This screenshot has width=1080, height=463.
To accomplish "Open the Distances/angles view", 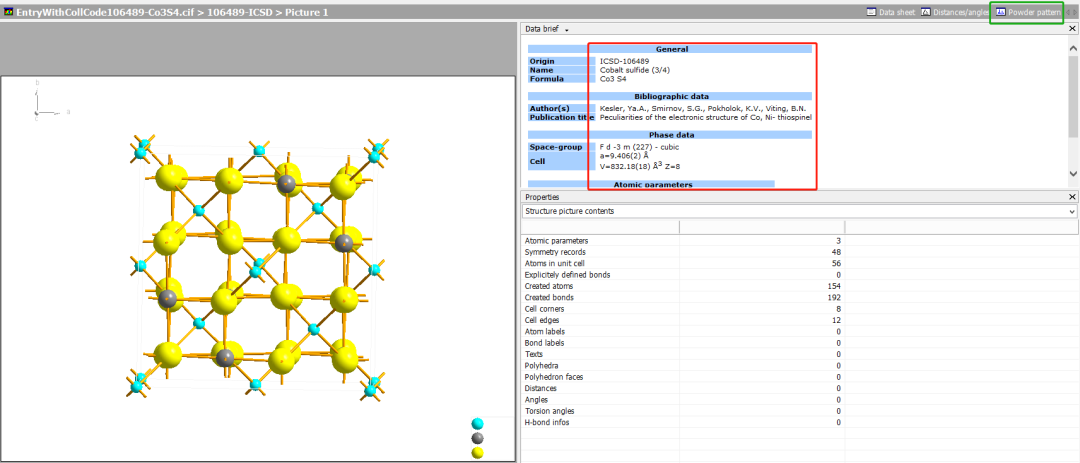I will [x=926, y=12].
